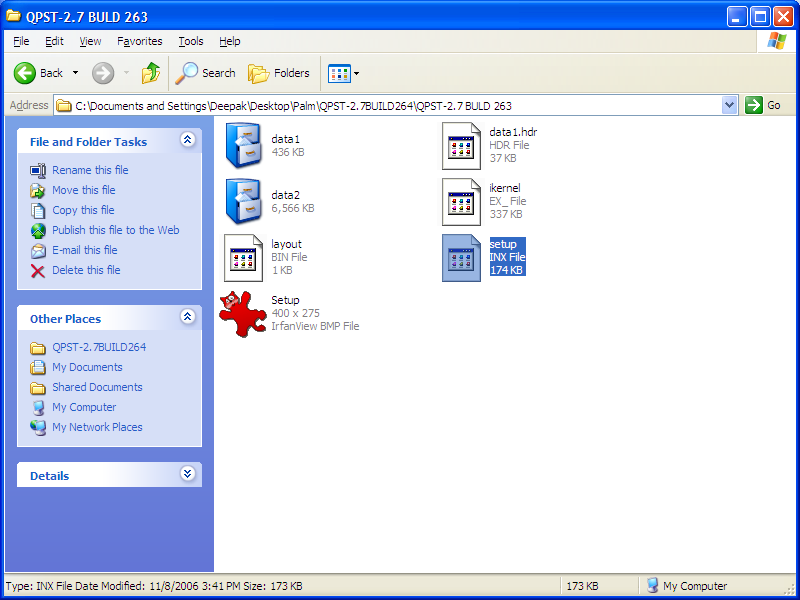The width and height of the screenshot is (800, 600).
Task: Open the Tools menu
Action: click(x=191, y=41)
